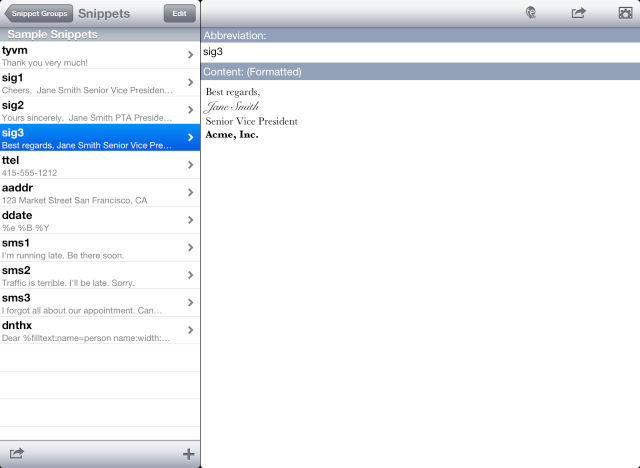The width and height of the screenshot is (640, 468).
Task: Tap the 'Abbreviation:' section header
Action: tap(420, 35)
